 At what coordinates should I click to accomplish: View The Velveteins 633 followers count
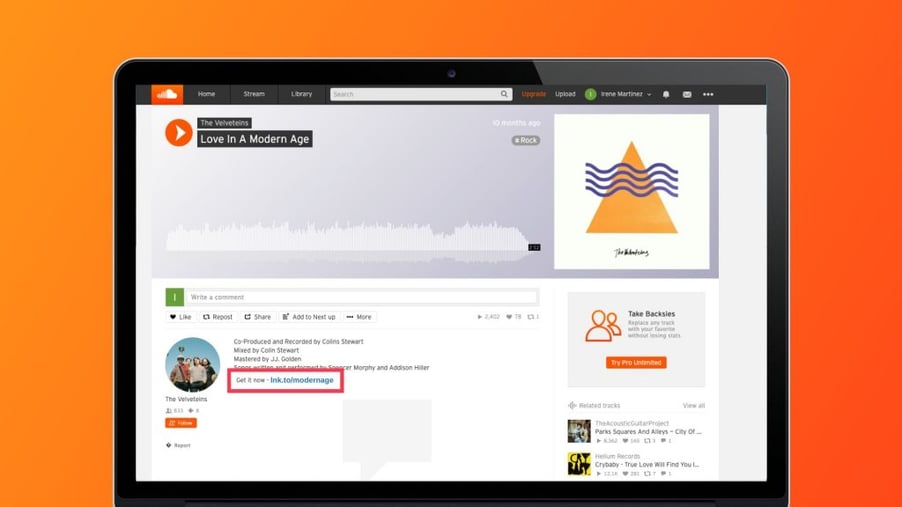click(174, 410)
